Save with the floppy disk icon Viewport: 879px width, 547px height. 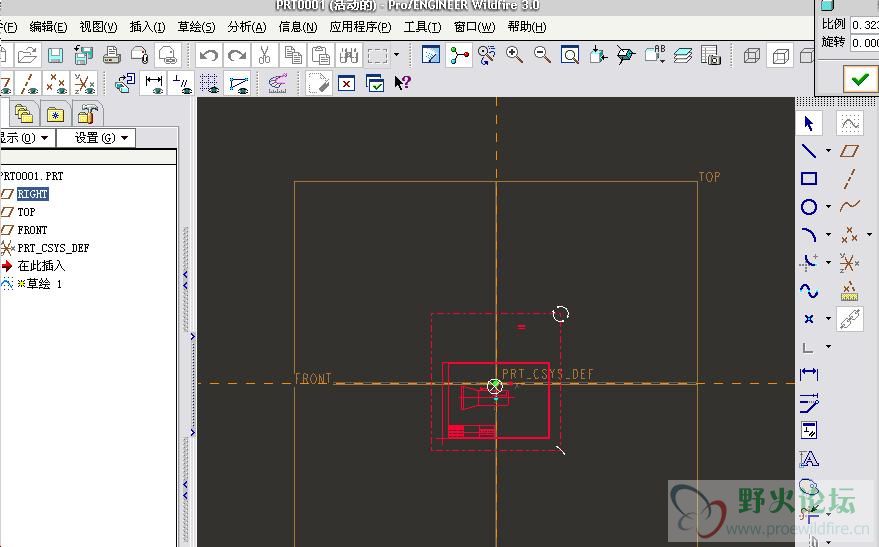pyautogui.click(x=55, y=55)
